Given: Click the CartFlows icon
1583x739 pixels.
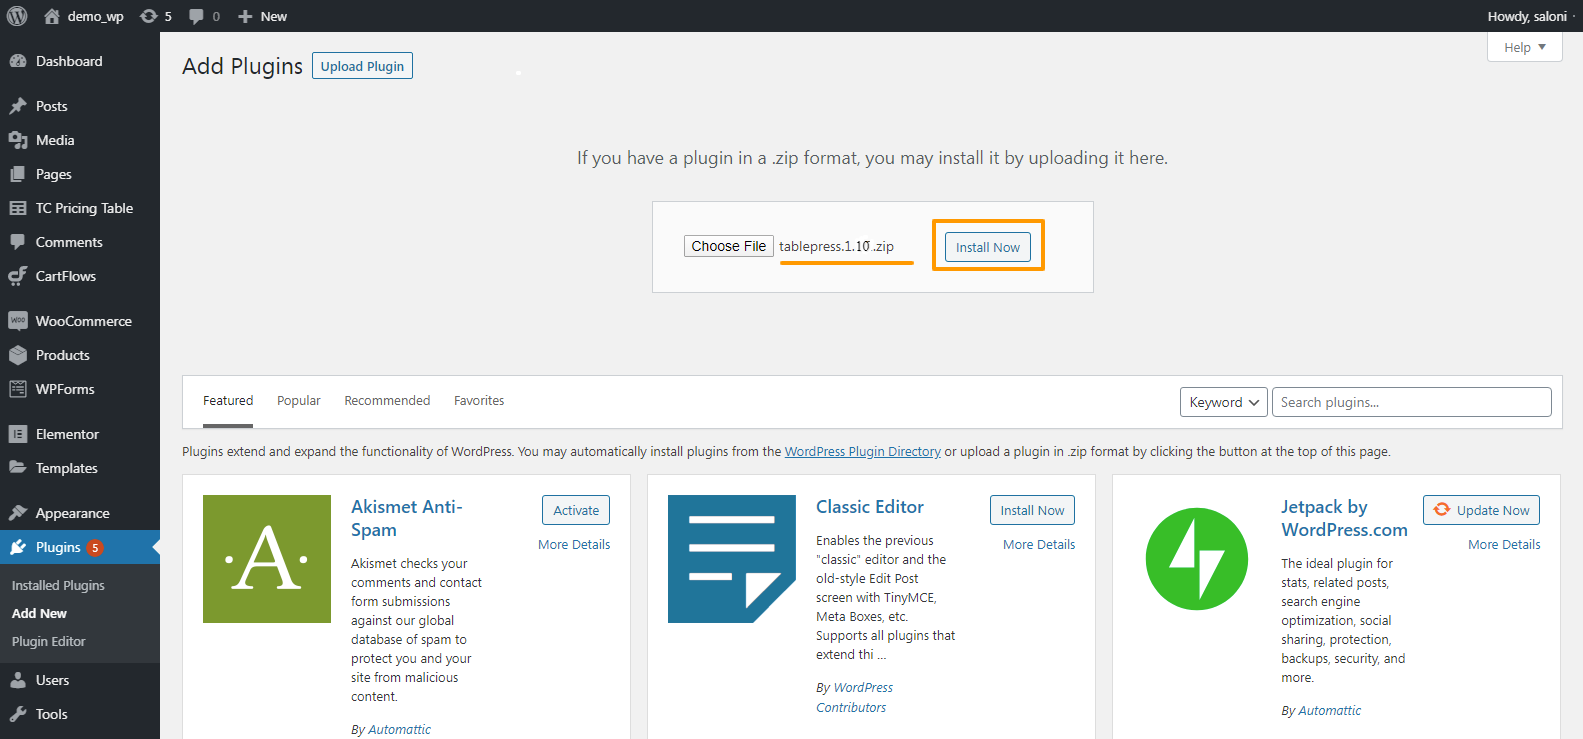Looking at the screenshot, I should pos(18,276).
